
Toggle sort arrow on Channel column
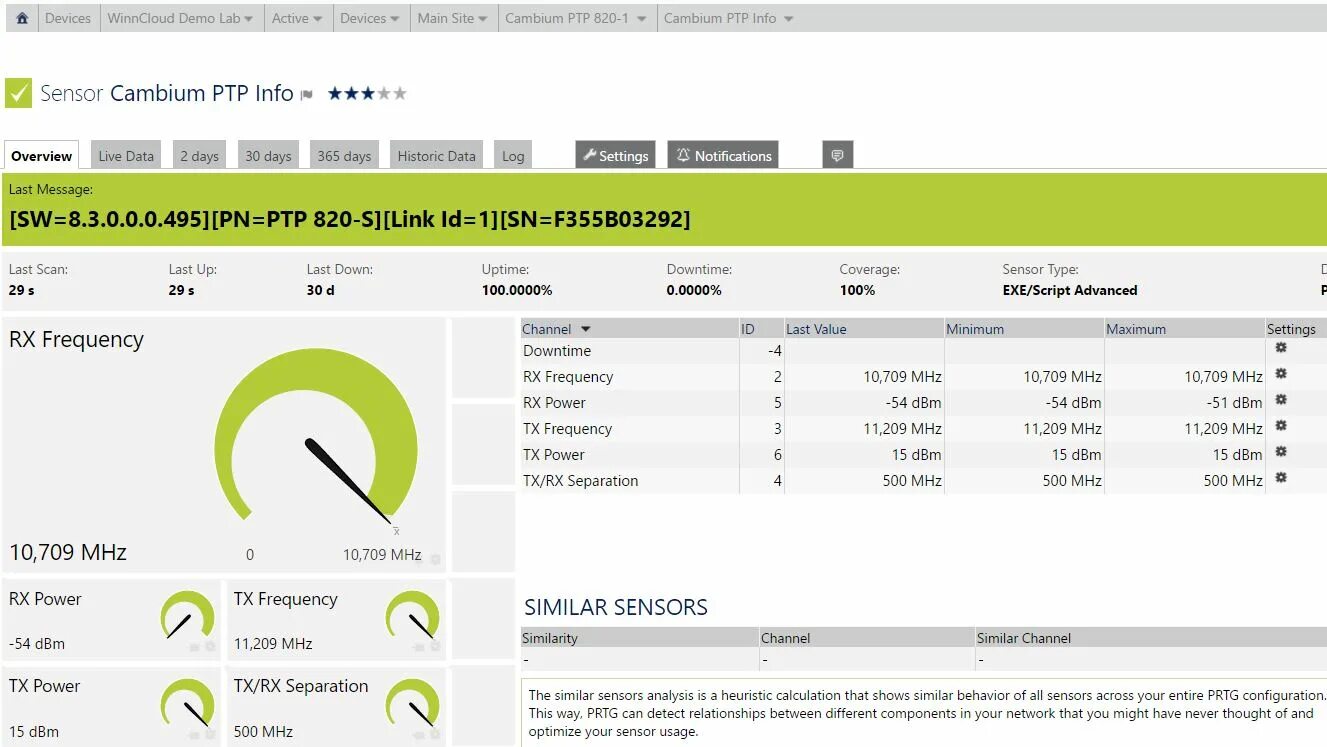[x=586, y=329]
